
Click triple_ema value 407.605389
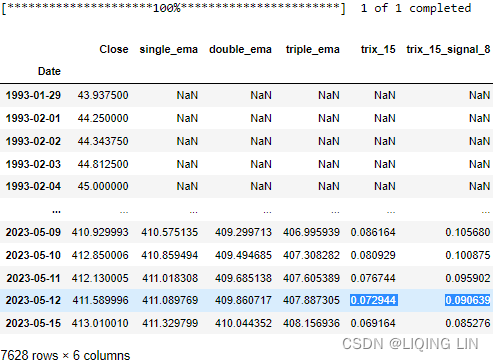(311, 278)
